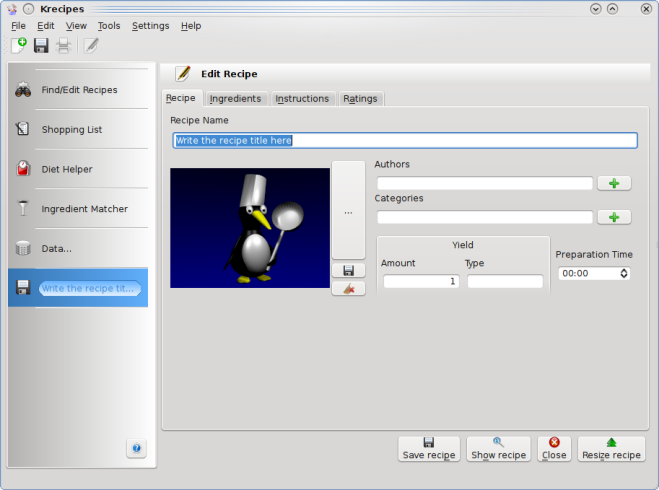Click the Yield Type field
This screenshot has width=659, height=490.
pyautogui.click(x=505, y=281)
